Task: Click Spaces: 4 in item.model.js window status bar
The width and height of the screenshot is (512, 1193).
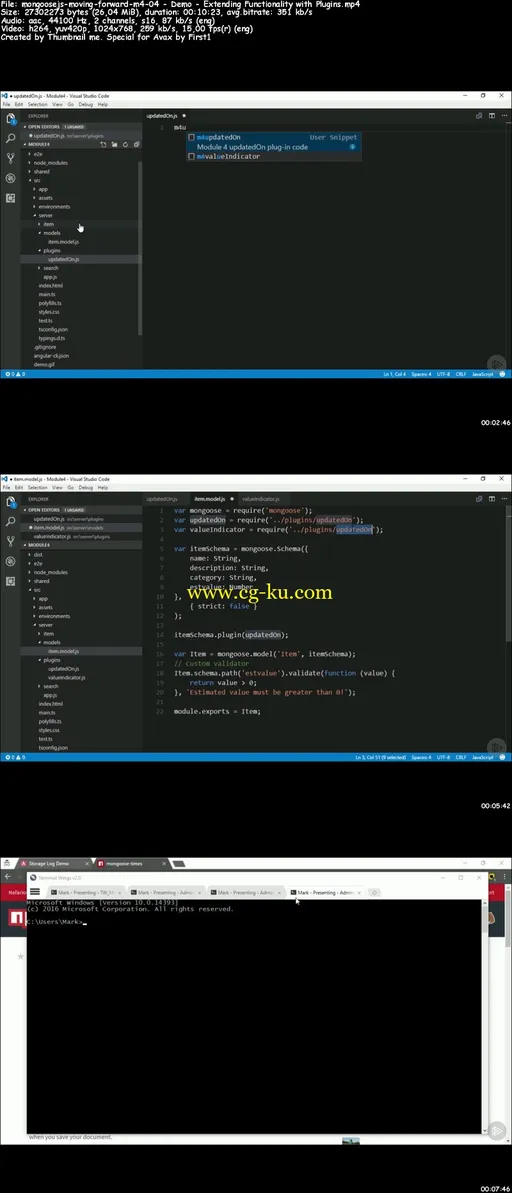Action: coord(422,758)
